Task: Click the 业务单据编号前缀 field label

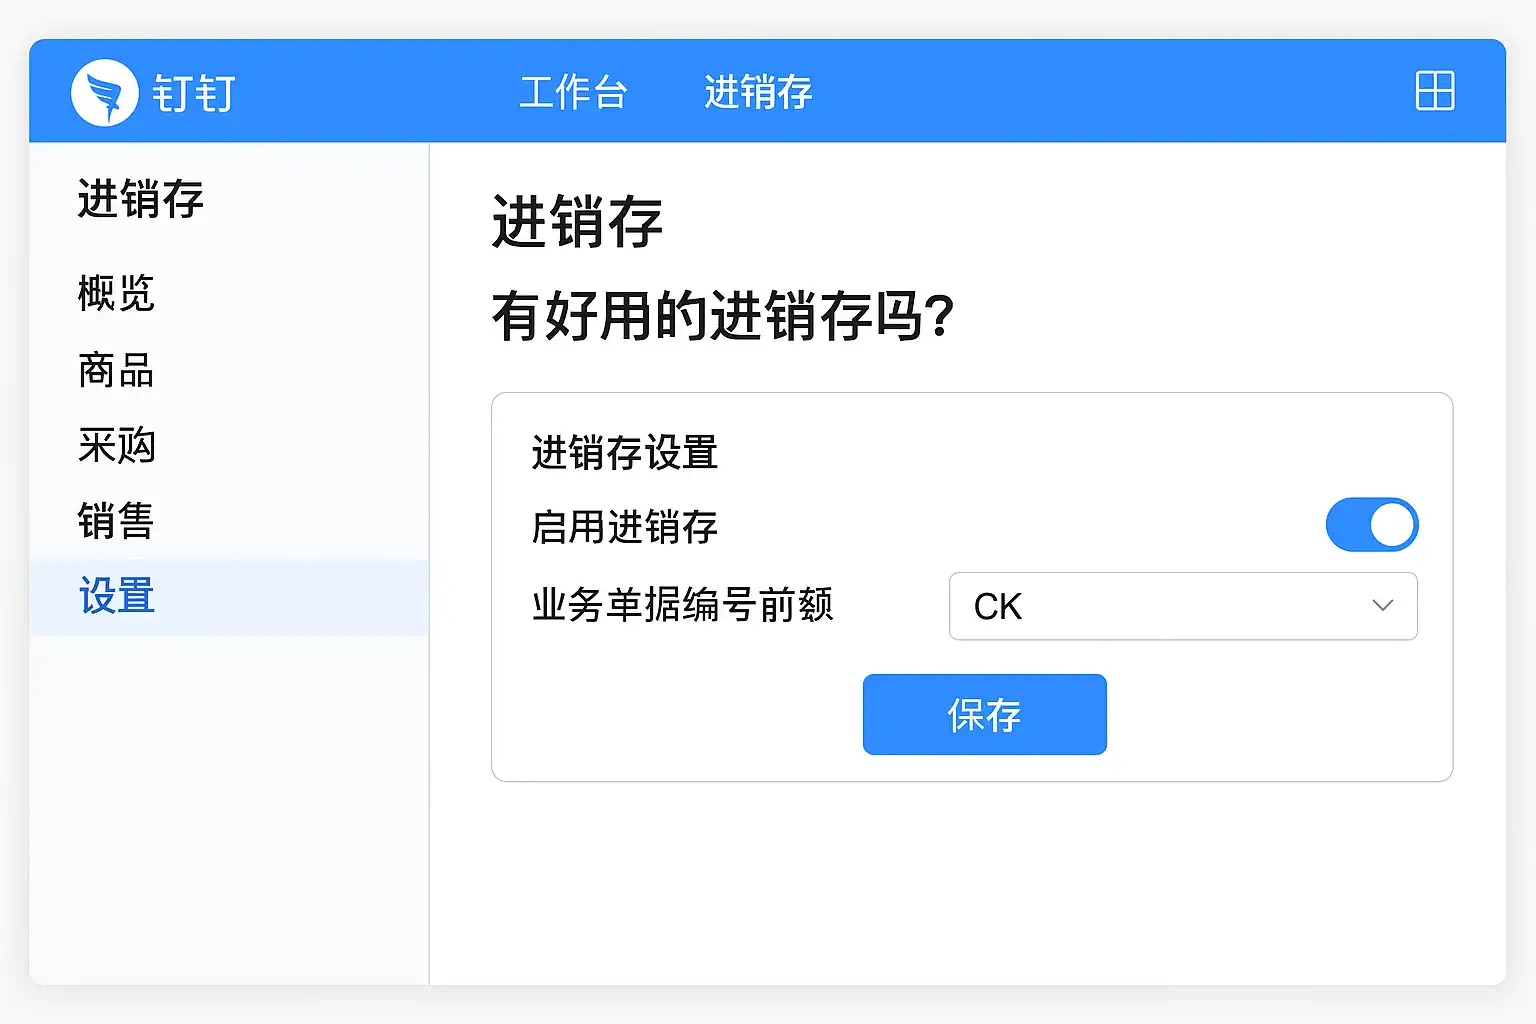Action: [683, 606]
